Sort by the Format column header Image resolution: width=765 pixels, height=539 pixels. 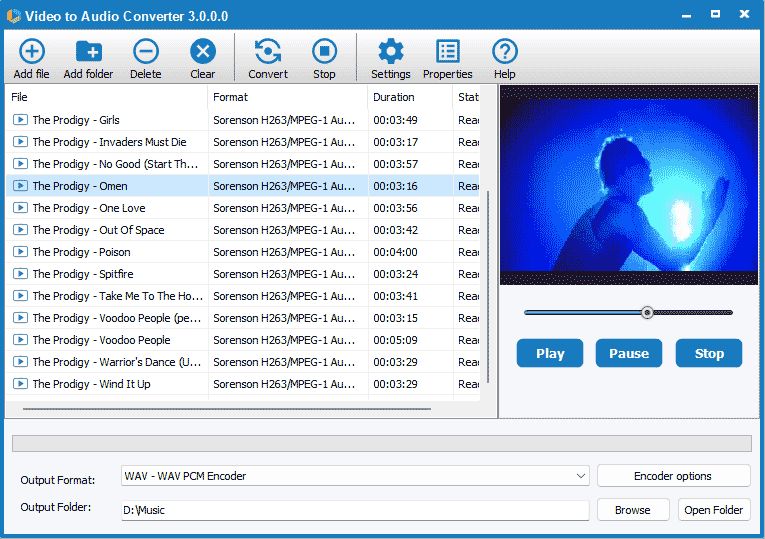(288, 97)
